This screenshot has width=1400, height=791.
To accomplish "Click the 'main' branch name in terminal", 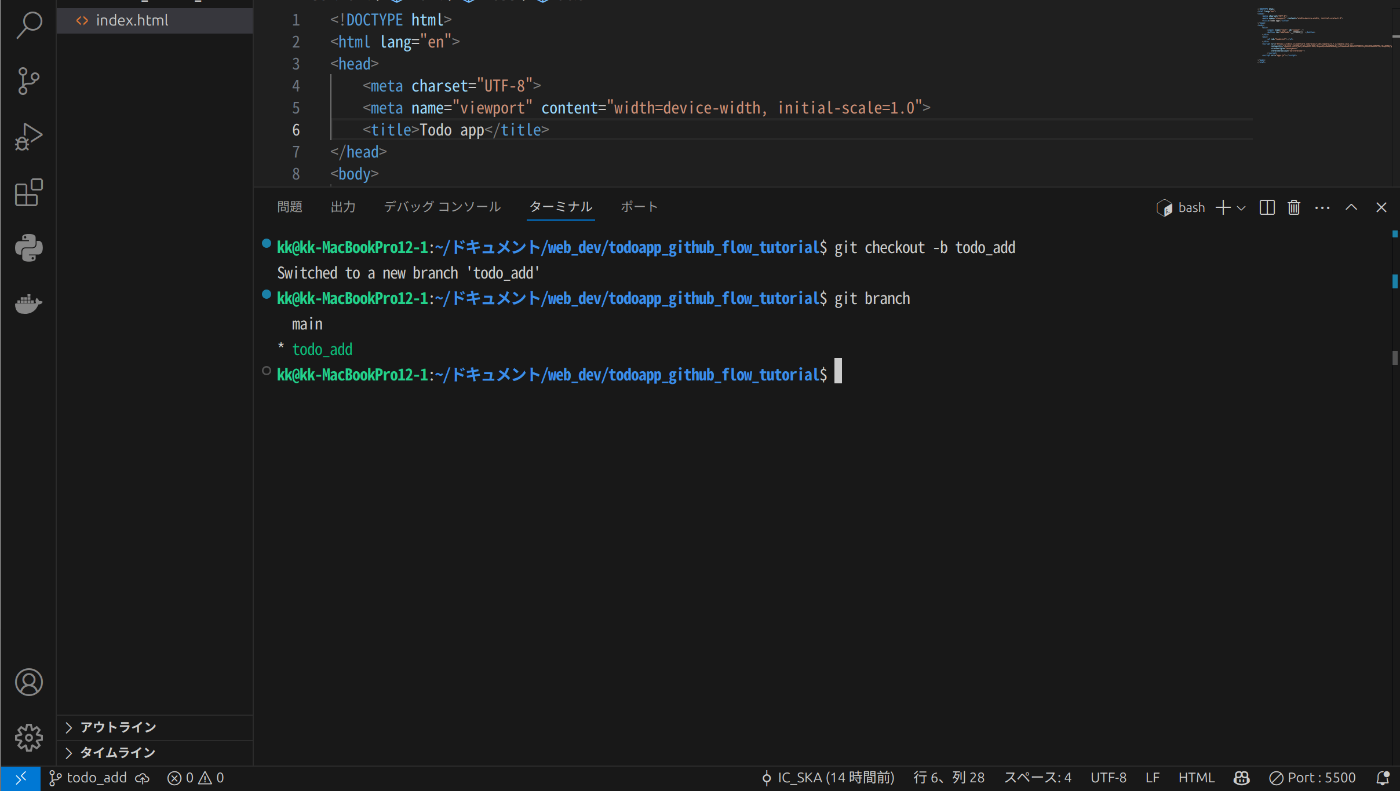I will click(x=307, y=324).
